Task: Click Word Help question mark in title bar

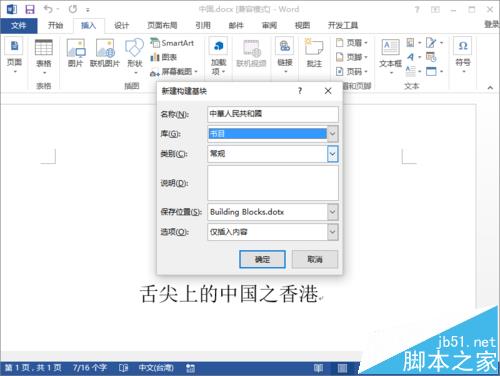Action: (417, 10)
